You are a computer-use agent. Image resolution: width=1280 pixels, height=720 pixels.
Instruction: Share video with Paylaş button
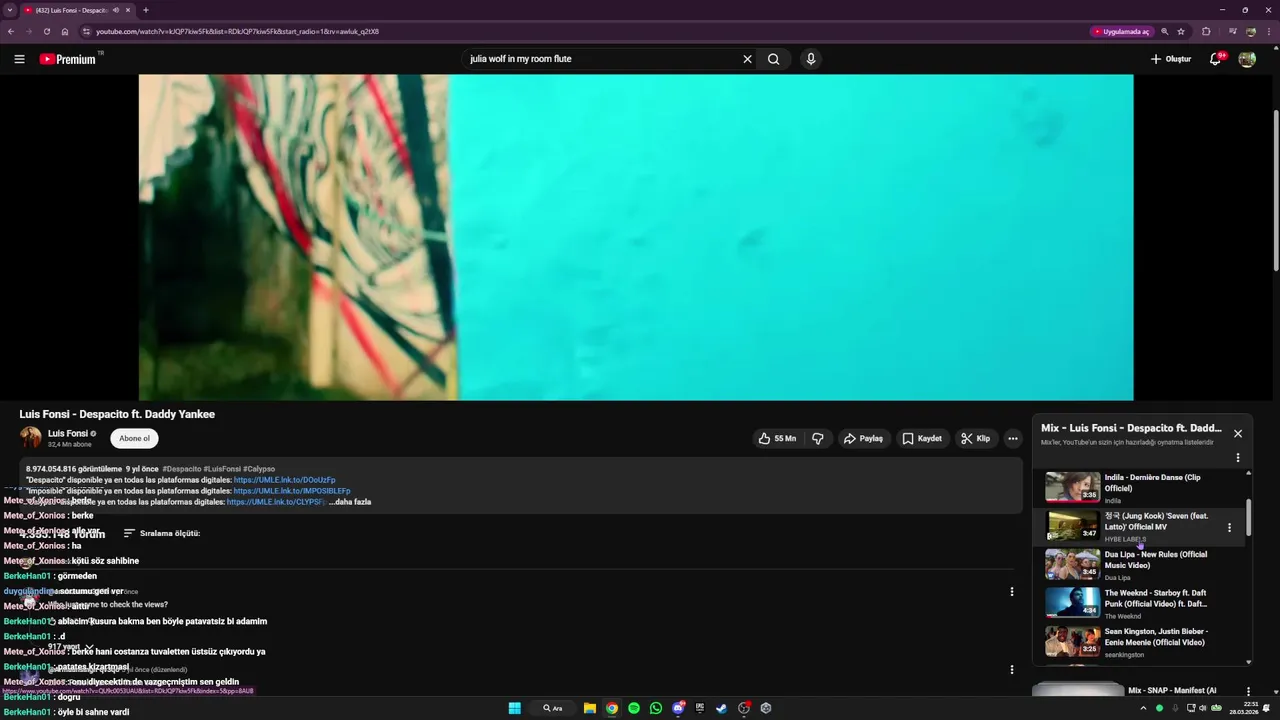coord(863,438)
